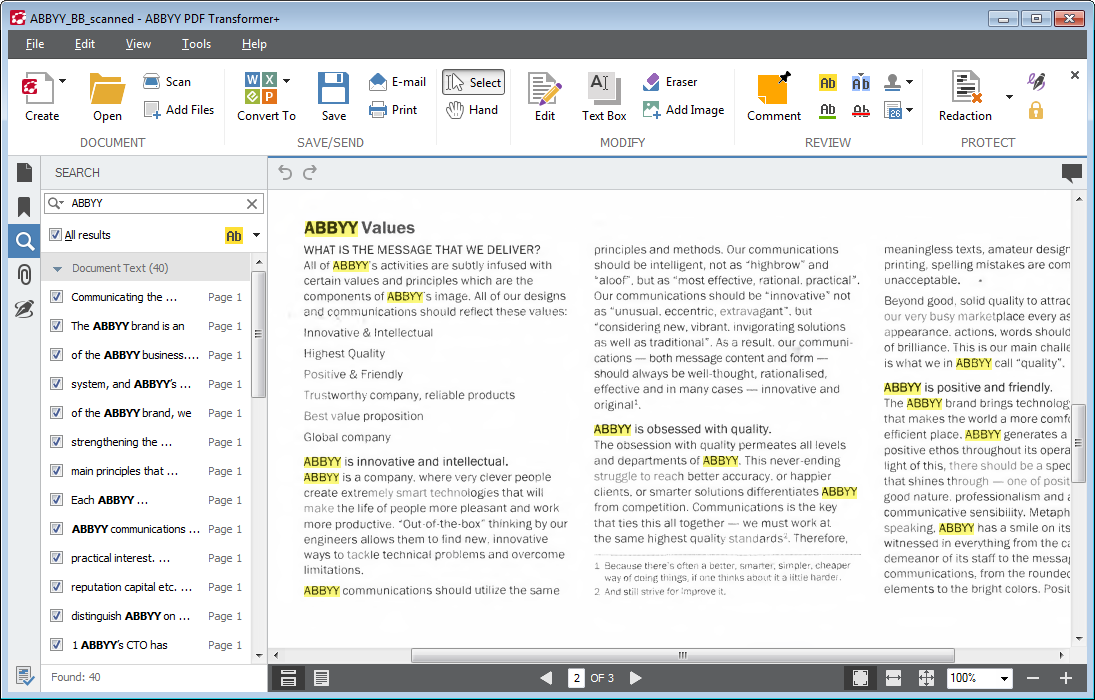This screenshot has width=1095, height=700.
Task: Select the Text Box tool
Action: (604, 97)
